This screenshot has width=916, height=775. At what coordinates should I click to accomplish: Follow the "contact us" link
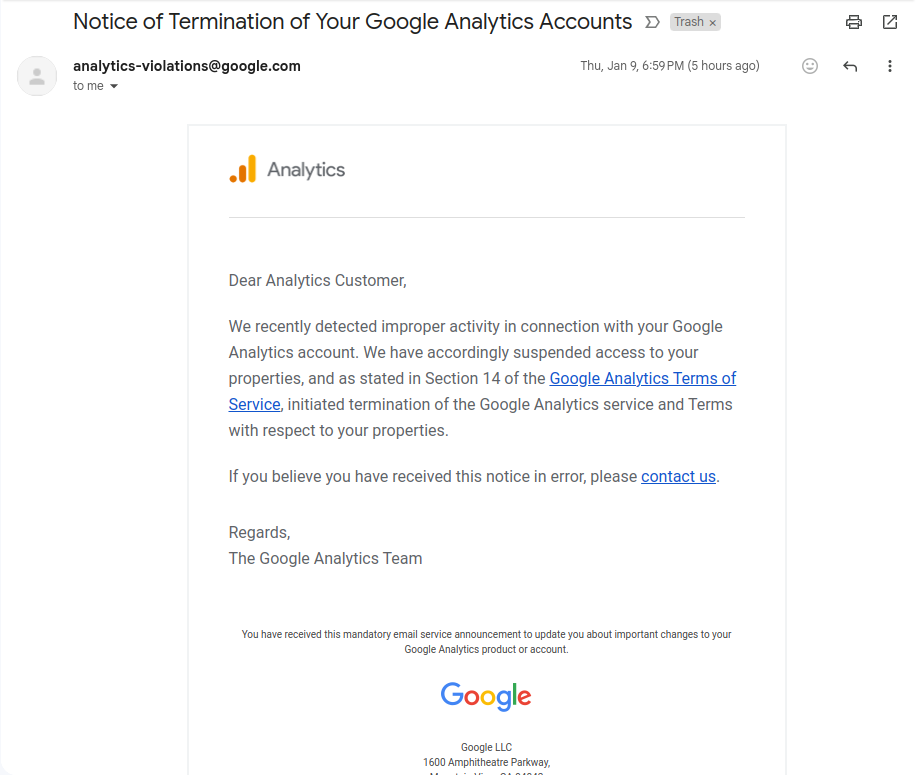[678, 477]
